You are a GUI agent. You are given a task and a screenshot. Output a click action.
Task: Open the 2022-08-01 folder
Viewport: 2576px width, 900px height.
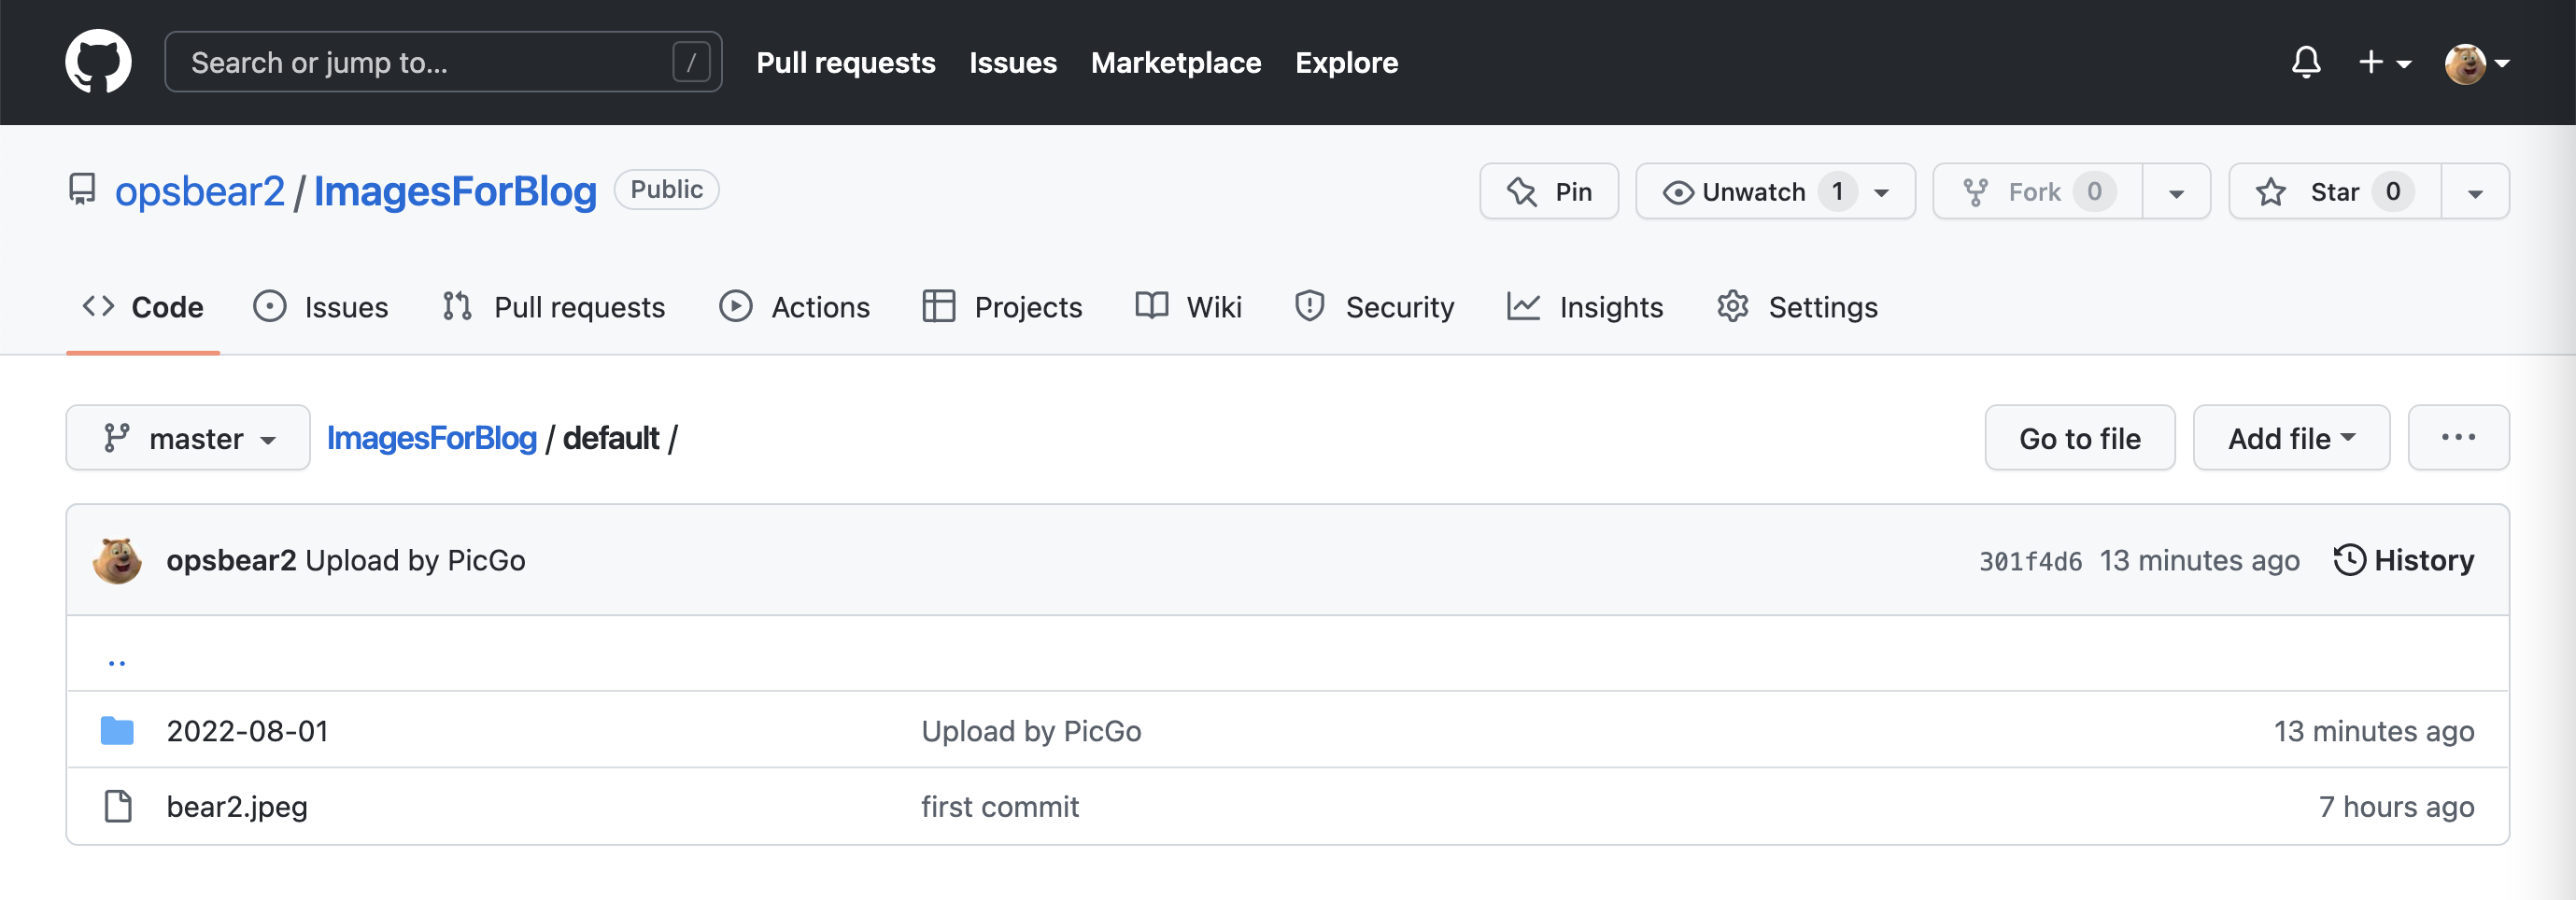(247, 731)
